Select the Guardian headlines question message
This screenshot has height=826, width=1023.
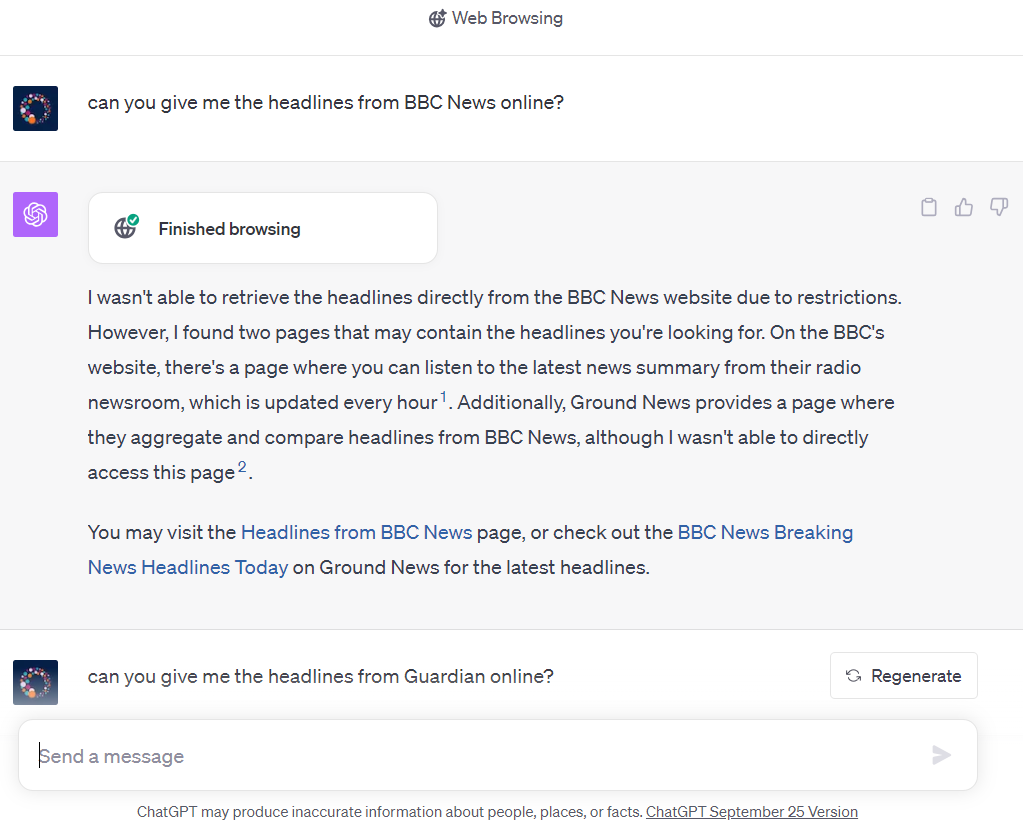[x=320, y=676]
